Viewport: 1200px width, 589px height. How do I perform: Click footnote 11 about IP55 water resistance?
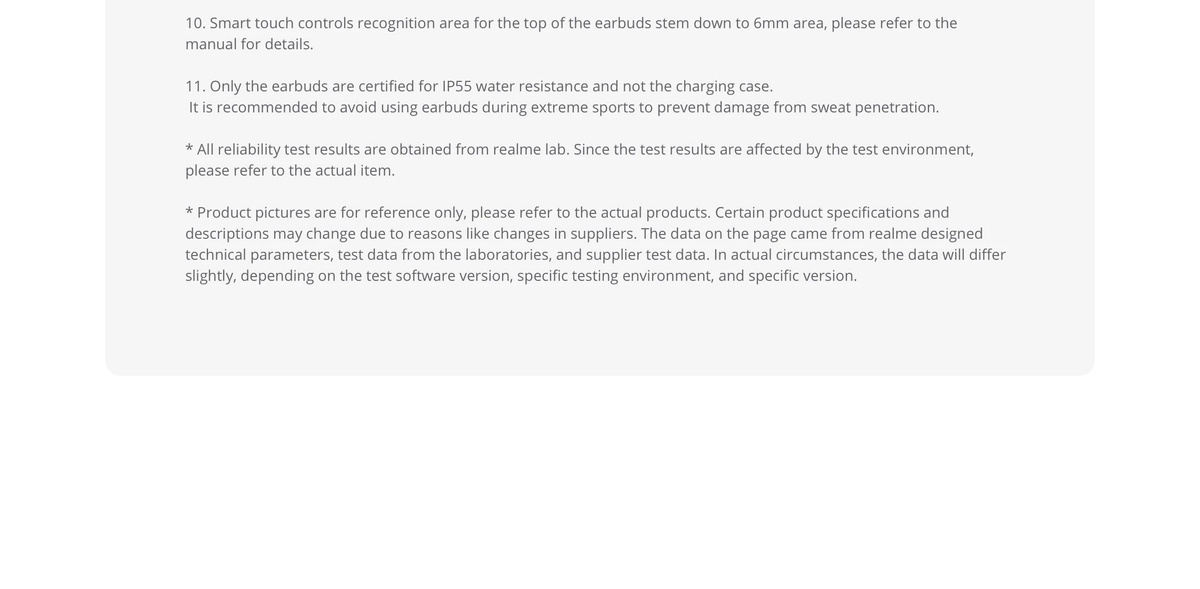(x=562, y=96)
